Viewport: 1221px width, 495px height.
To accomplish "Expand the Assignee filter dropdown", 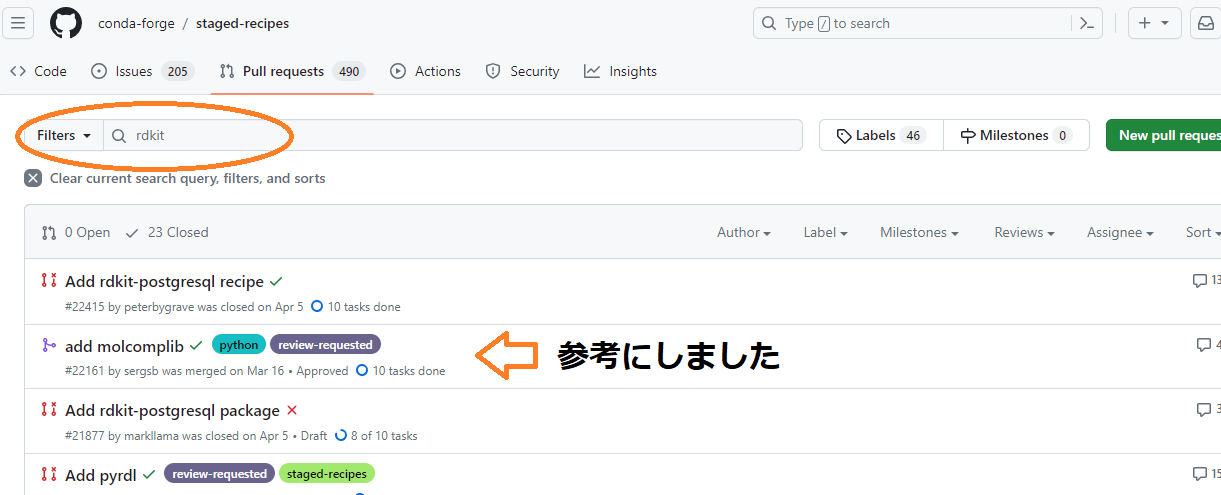I will (x=1120, y=232).
